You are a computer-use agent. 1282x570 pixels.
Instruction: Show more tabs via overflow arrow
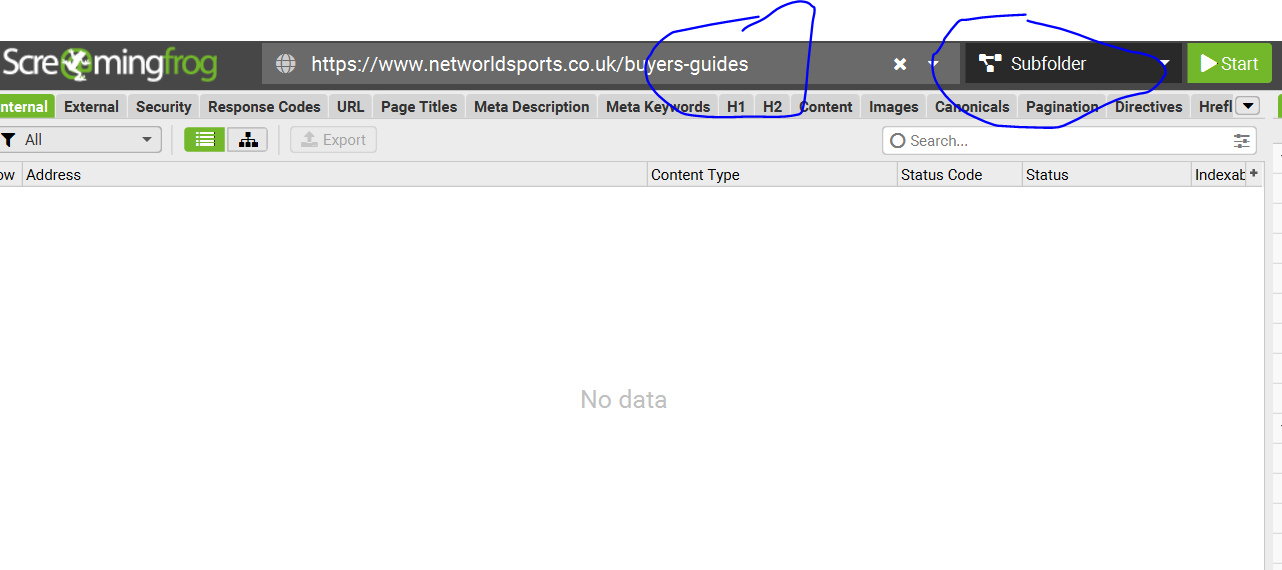tap(1247, 106)
